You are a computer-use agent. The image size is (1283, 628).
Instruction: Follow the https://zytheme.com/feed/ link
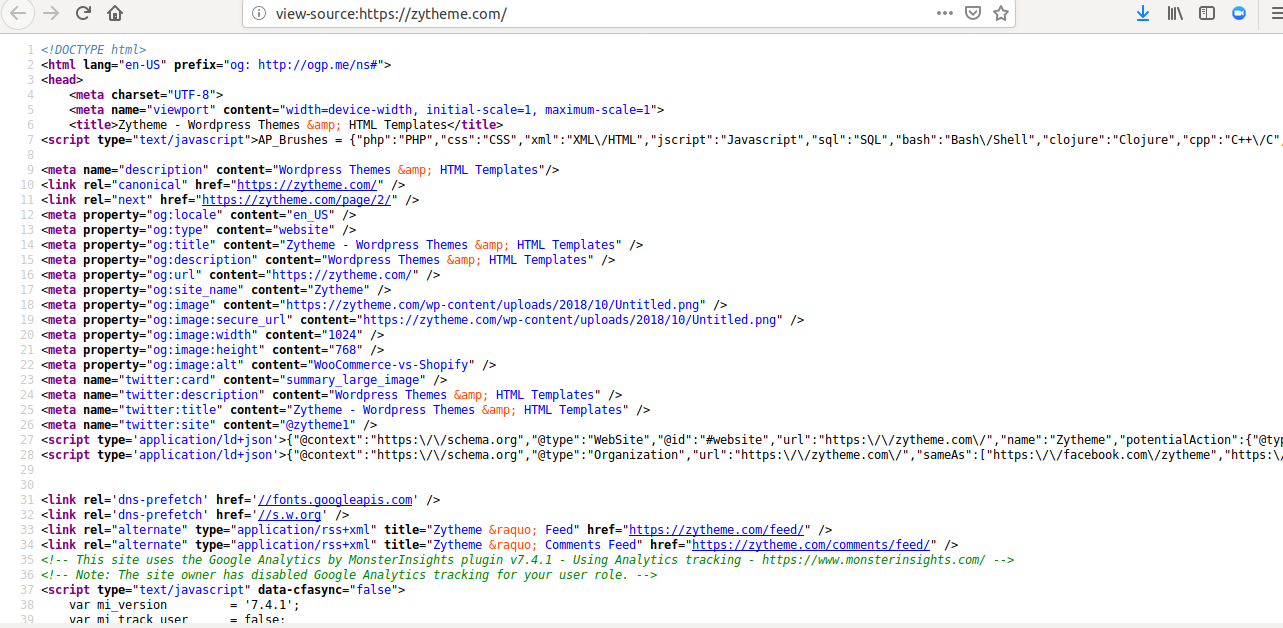point(716,530)
